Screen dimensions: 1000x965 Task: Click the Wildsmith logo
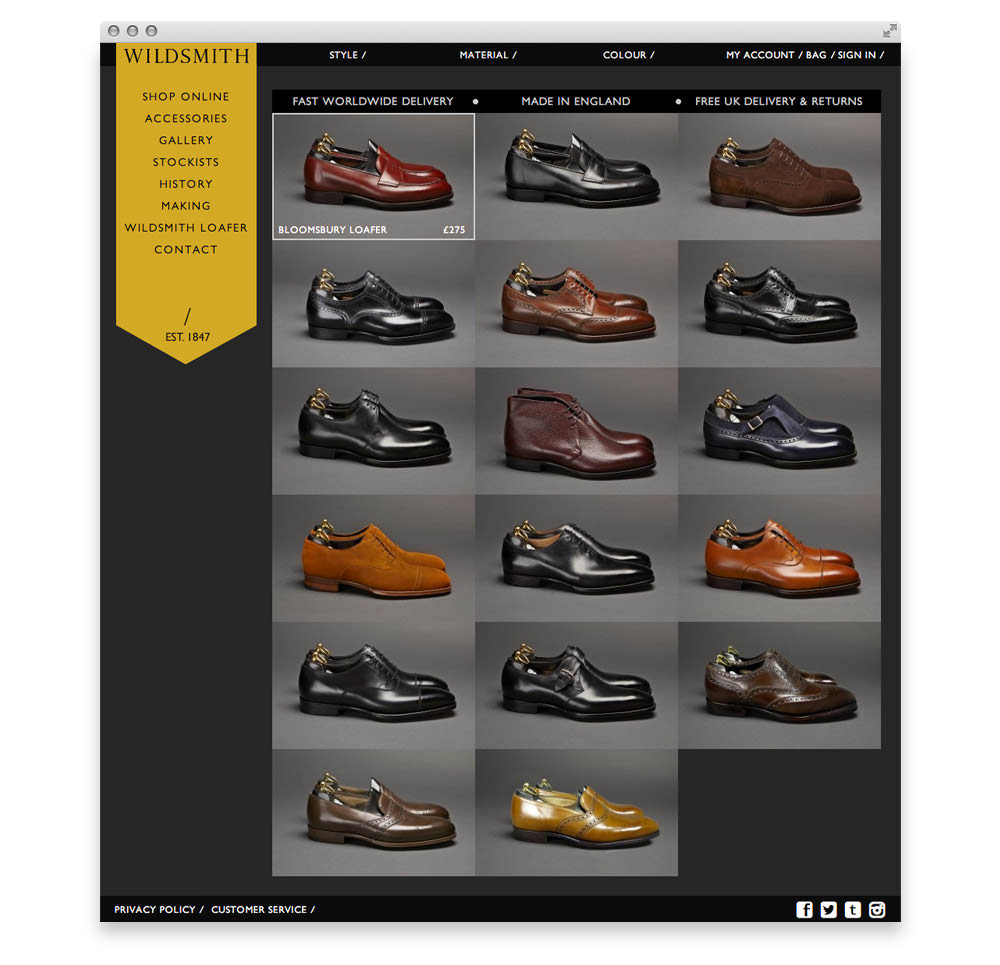click(186, 56)
